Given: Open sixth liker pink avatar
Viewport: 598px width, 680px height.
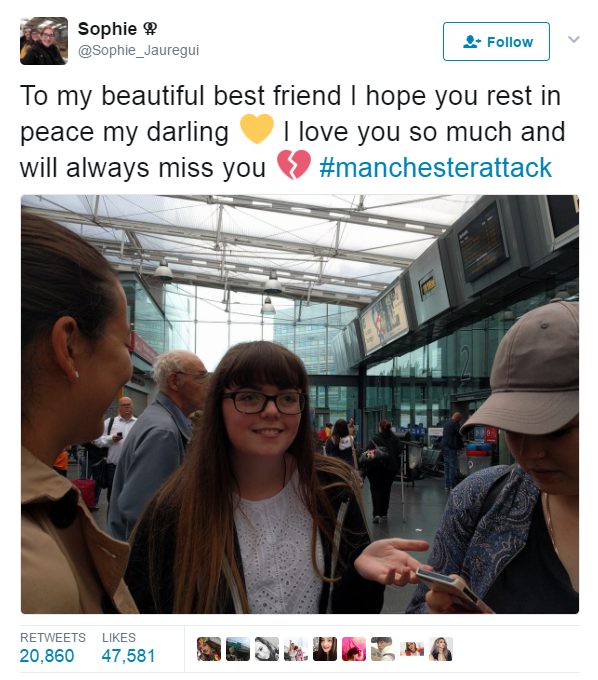Looking at the screenshot, I should pyautogui.click(x=354, y=649).
